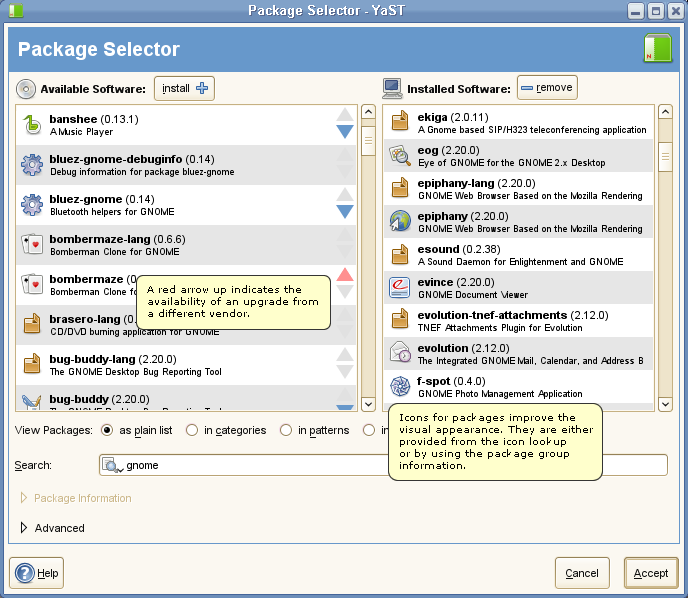Click the green YaST package icon in header

point(658,48)
